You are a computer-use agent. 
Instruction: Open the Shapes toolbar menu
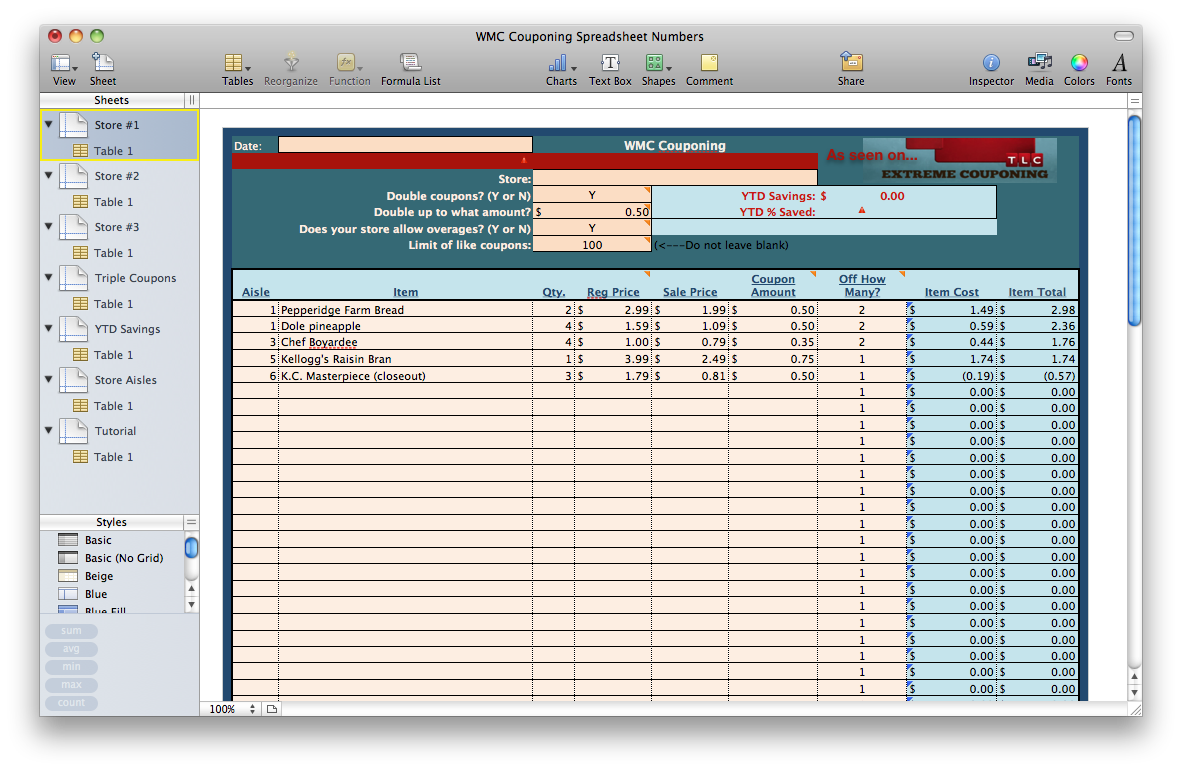click(x=658, y=69)
